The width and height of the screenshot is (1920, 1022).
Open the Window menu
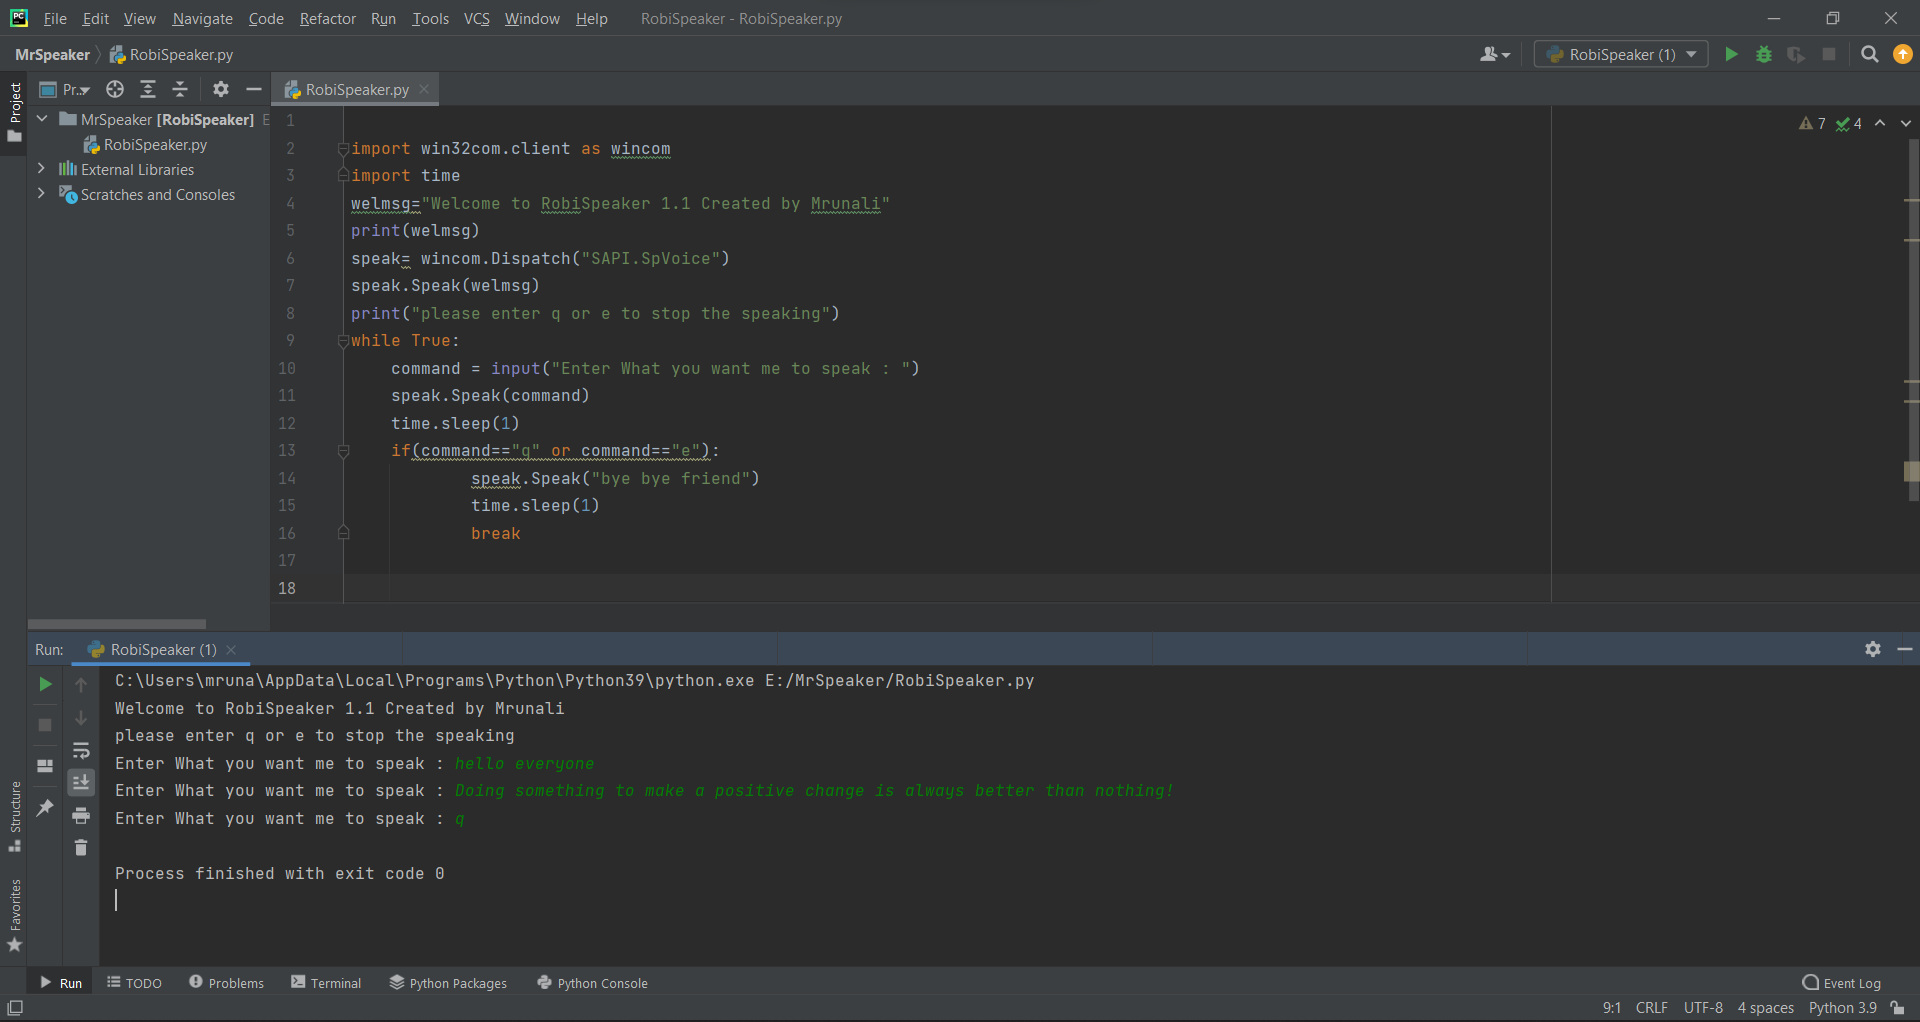pos(532,18)
